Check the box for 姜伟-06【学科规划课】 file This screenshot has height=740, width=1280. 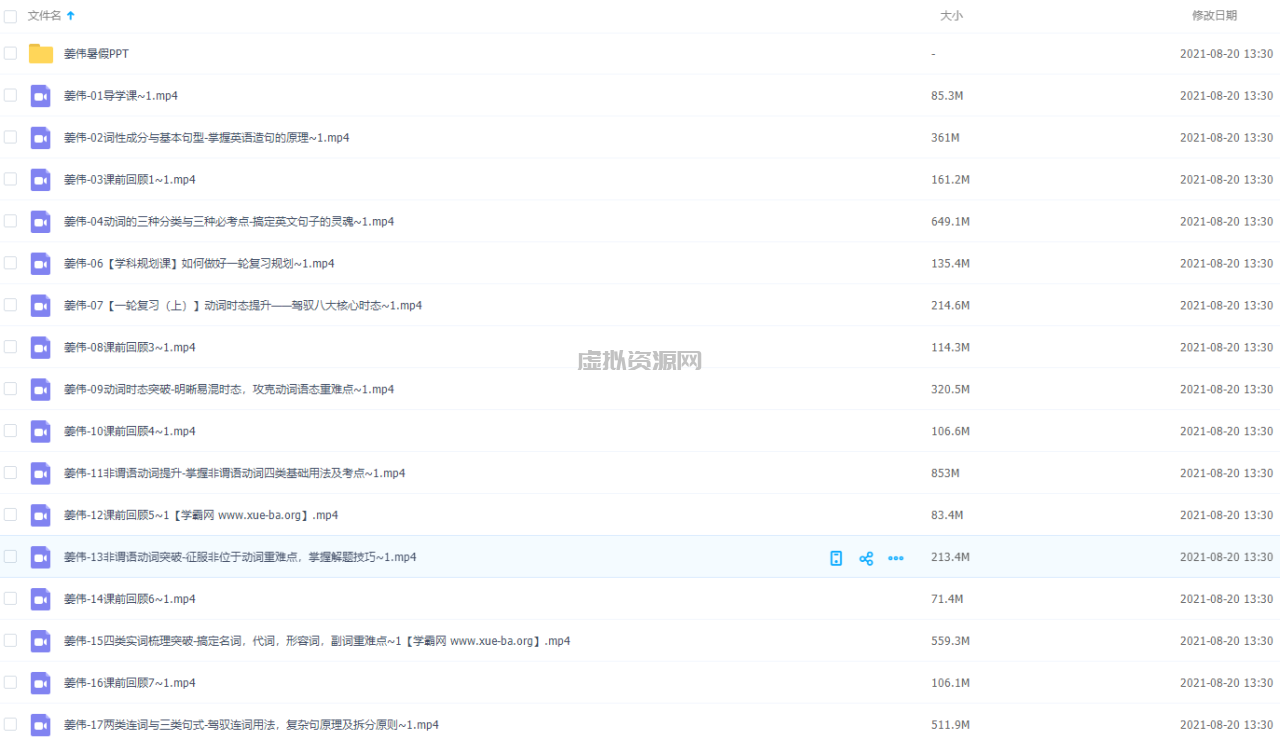point(10,264)
